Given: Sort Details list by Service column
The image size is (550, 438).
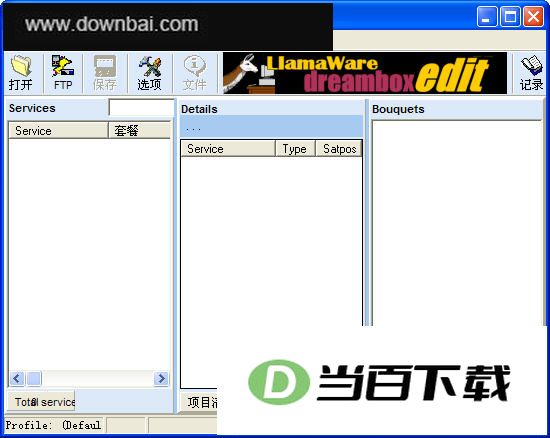Looking at the screenshot, I should [x=228, y=149].
